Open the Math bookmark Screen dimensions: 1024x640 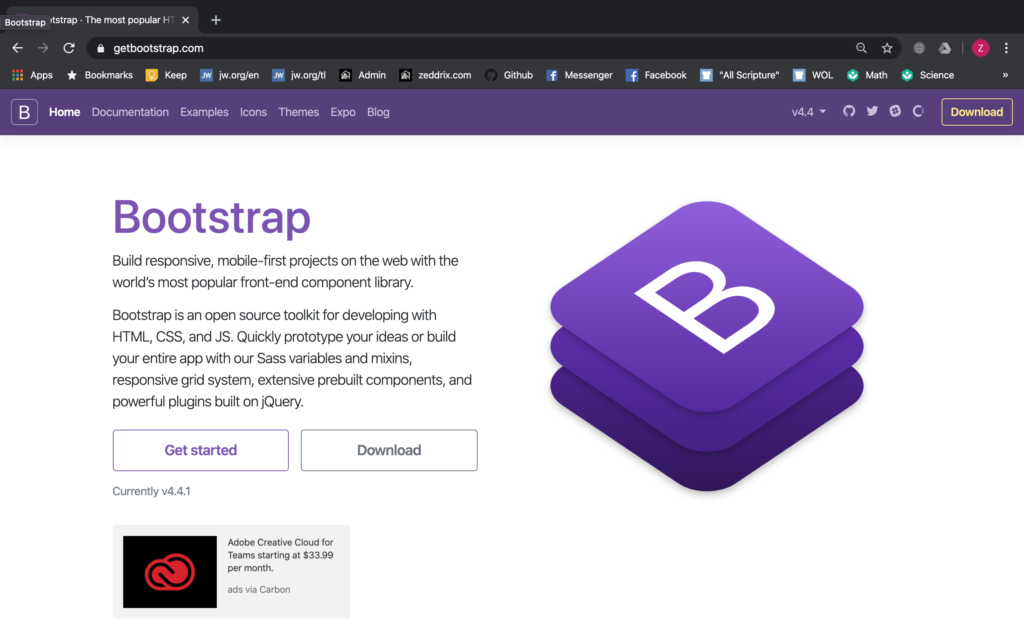[867, 75]
